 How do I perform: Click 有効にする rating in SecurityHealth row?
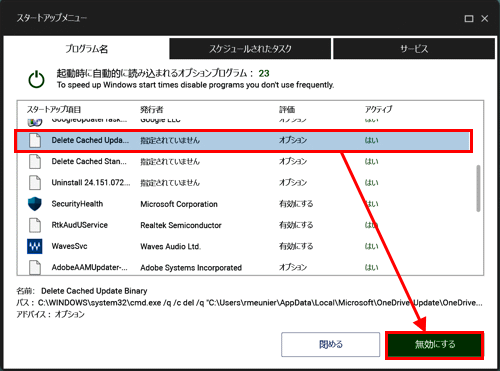[x=296, y=204]
